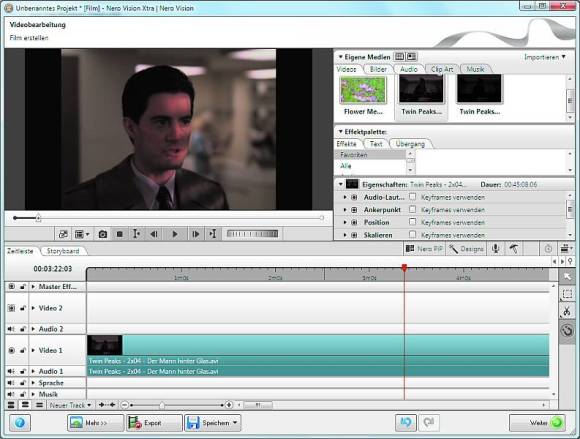Open the Musik media tab
The image size is (580, 439).
pyautogui.click(x=475, y=69)
